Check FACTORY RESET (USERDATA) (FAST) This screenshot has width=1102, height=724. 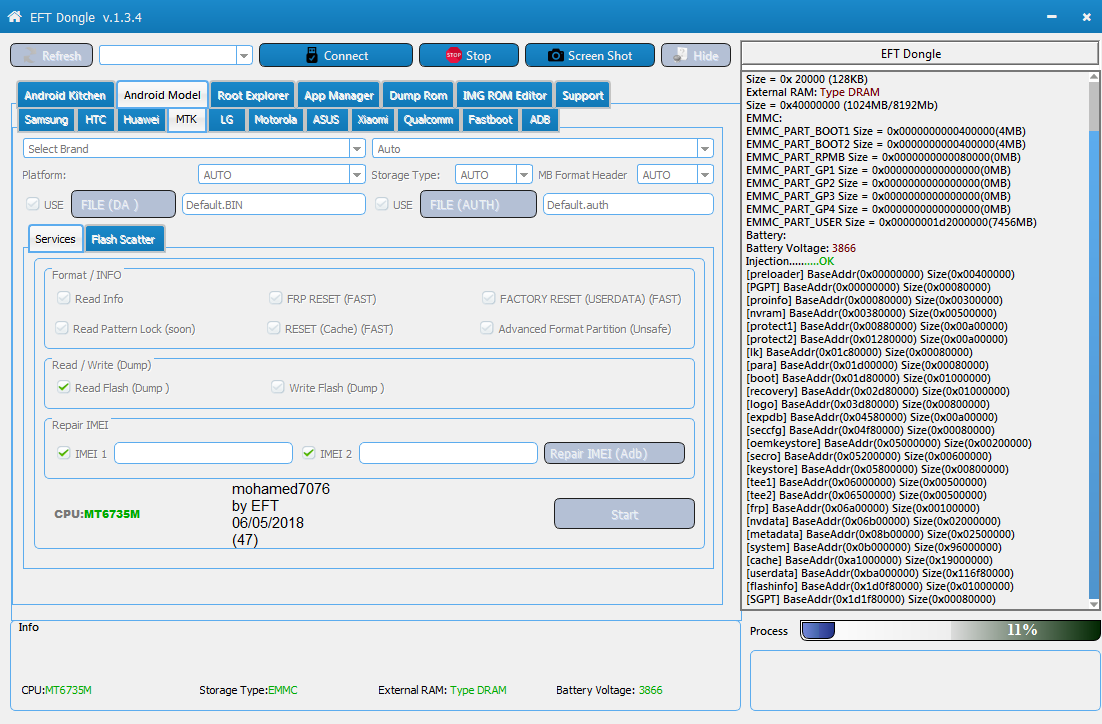[488, 298]
